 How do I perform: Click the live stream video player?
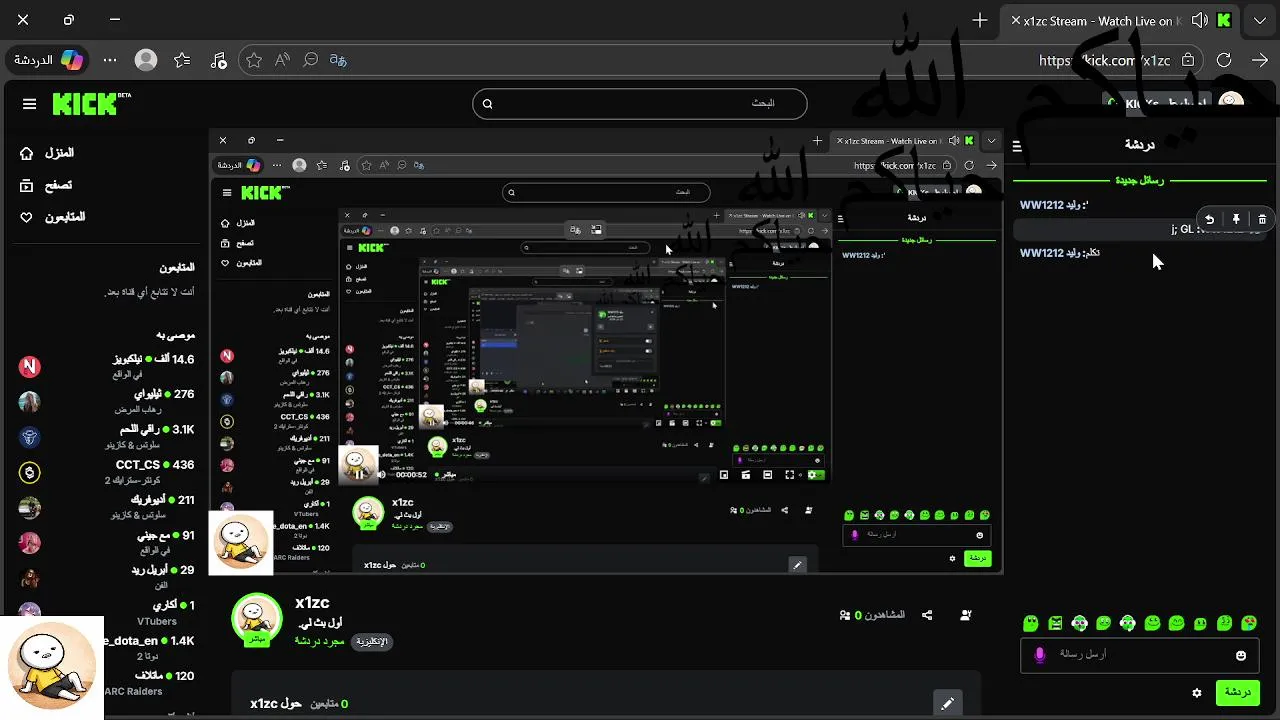point(605,350)
